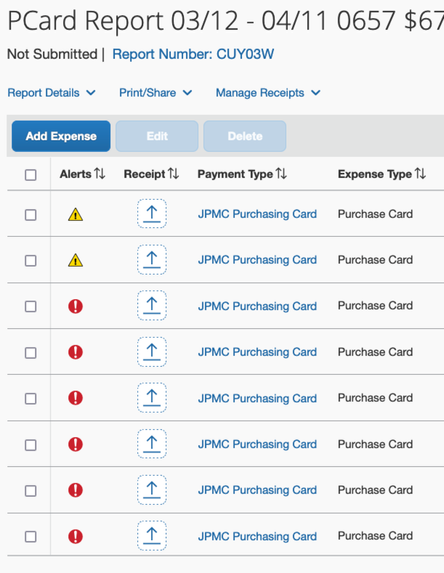Tick the select-all checkbox in the table header
Image resolution: width=444 pixels, height=573 pixels.
(31, 175)
